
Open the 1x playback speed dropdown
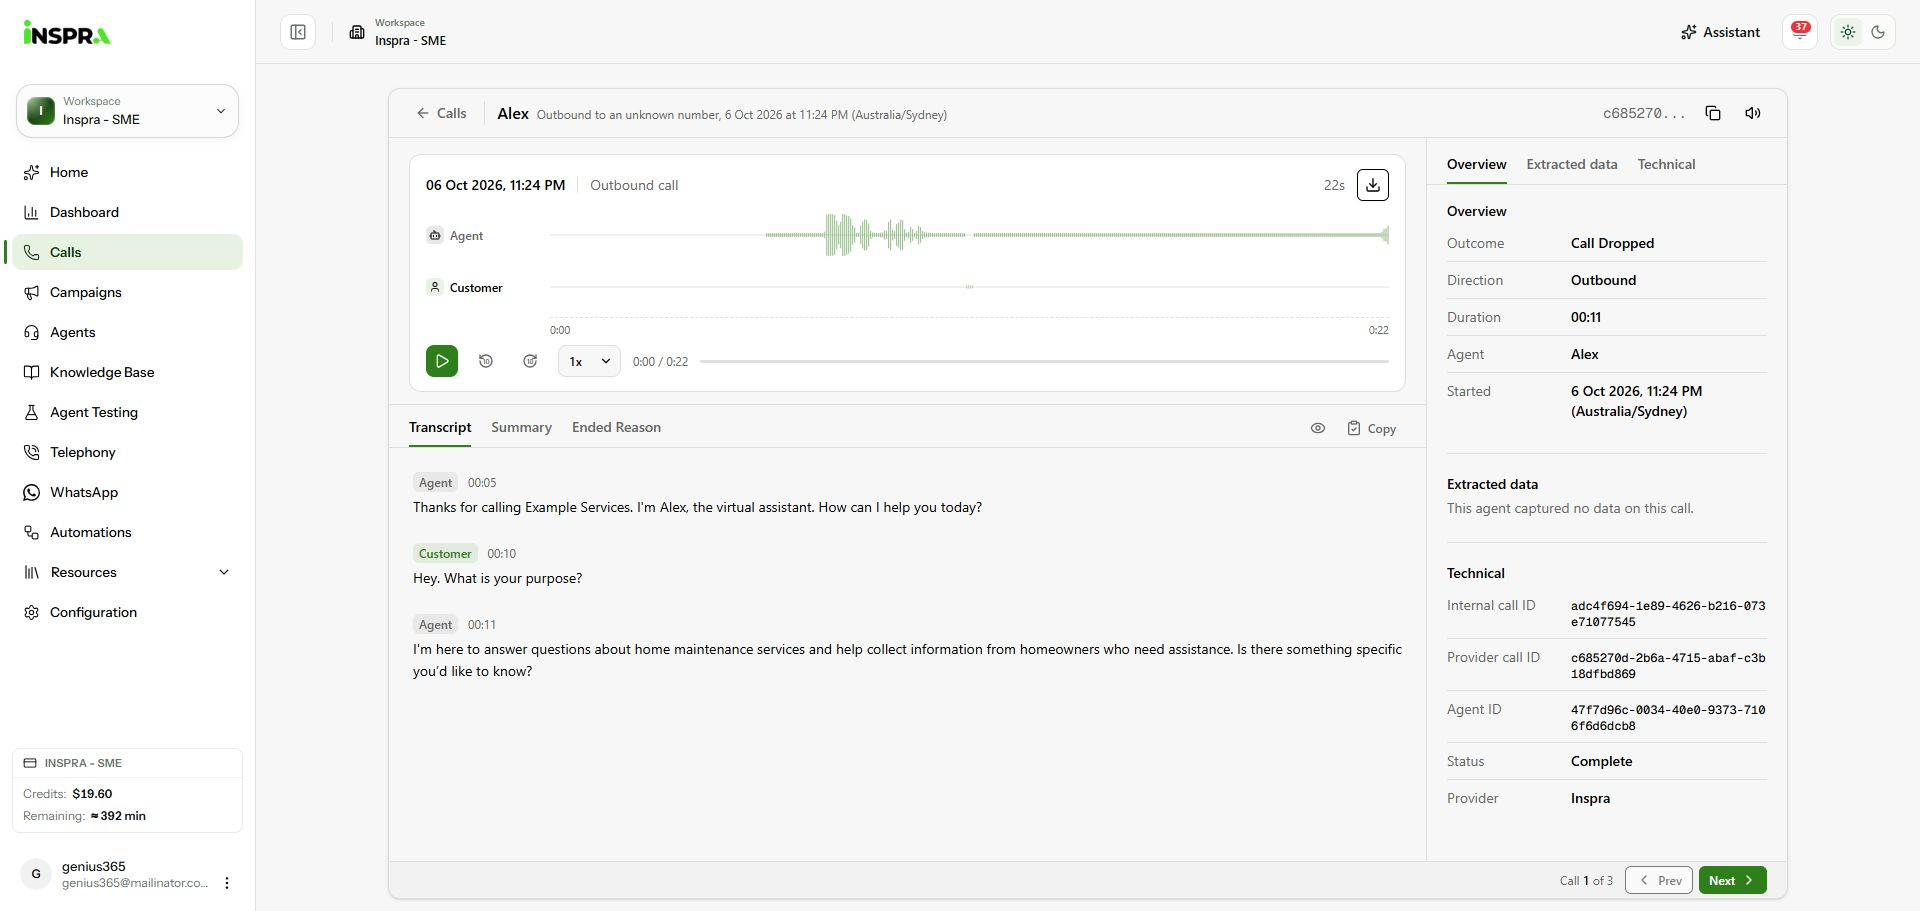pyautogui.click(x=589, y=361)
